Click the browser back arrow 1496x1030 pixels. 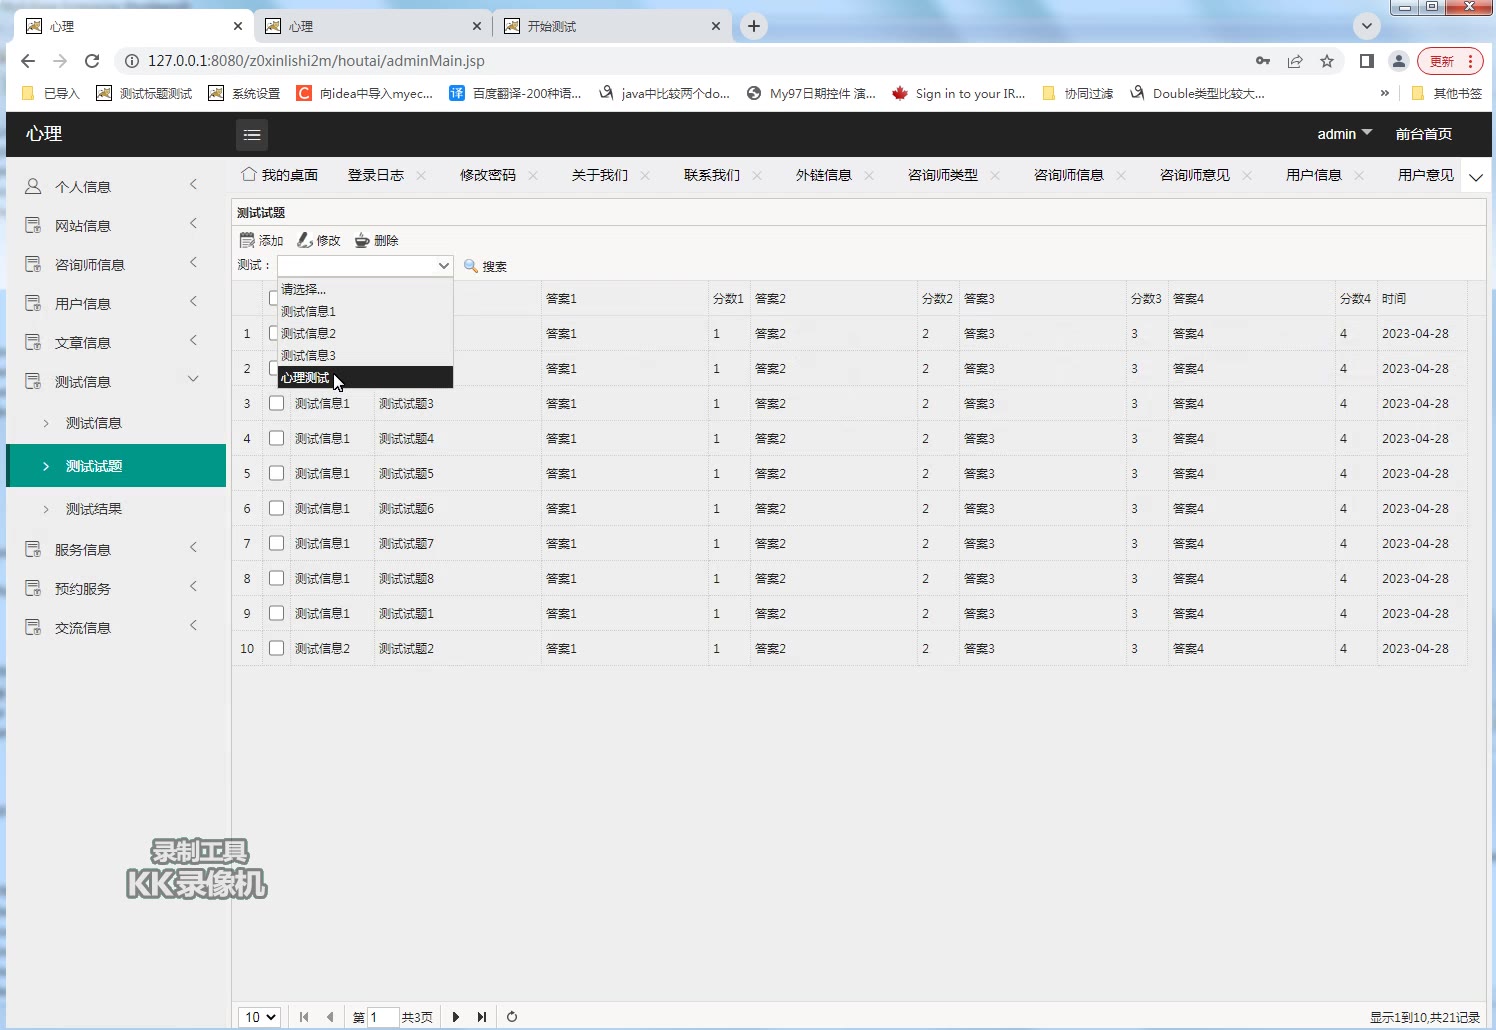point(28,61)
